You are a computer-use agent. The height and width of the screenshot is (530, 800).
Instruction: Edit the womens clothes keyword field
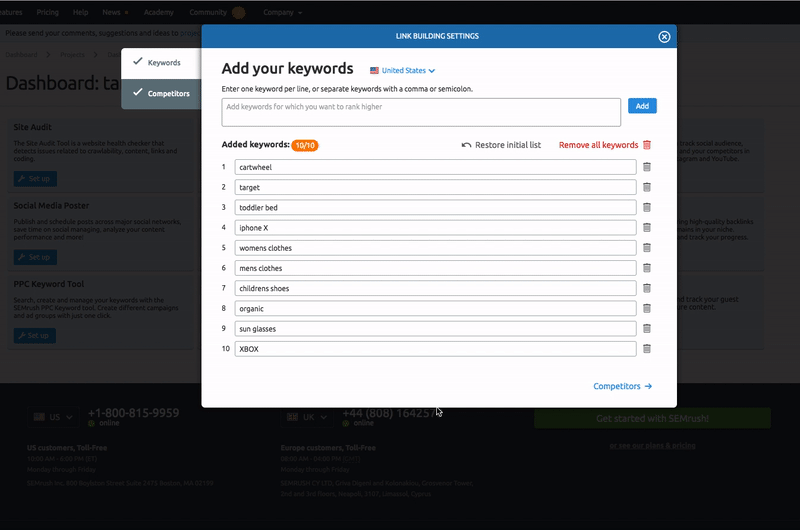[435, 247]
